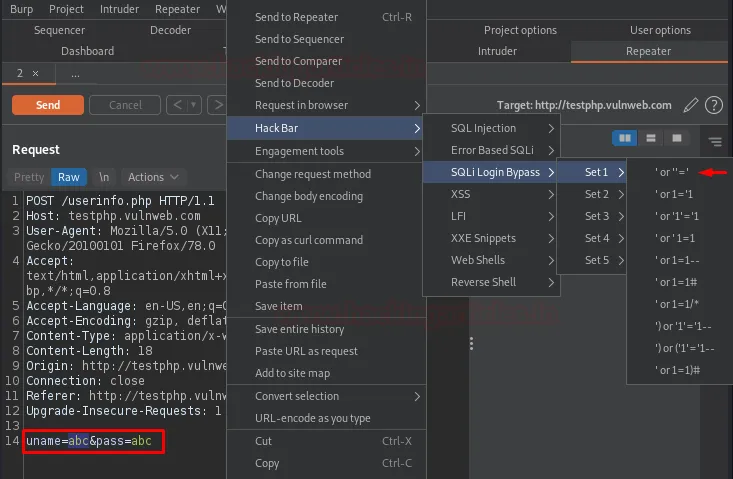Click Send to Decoder menu entry
The image size is (733, 479).
326,83
